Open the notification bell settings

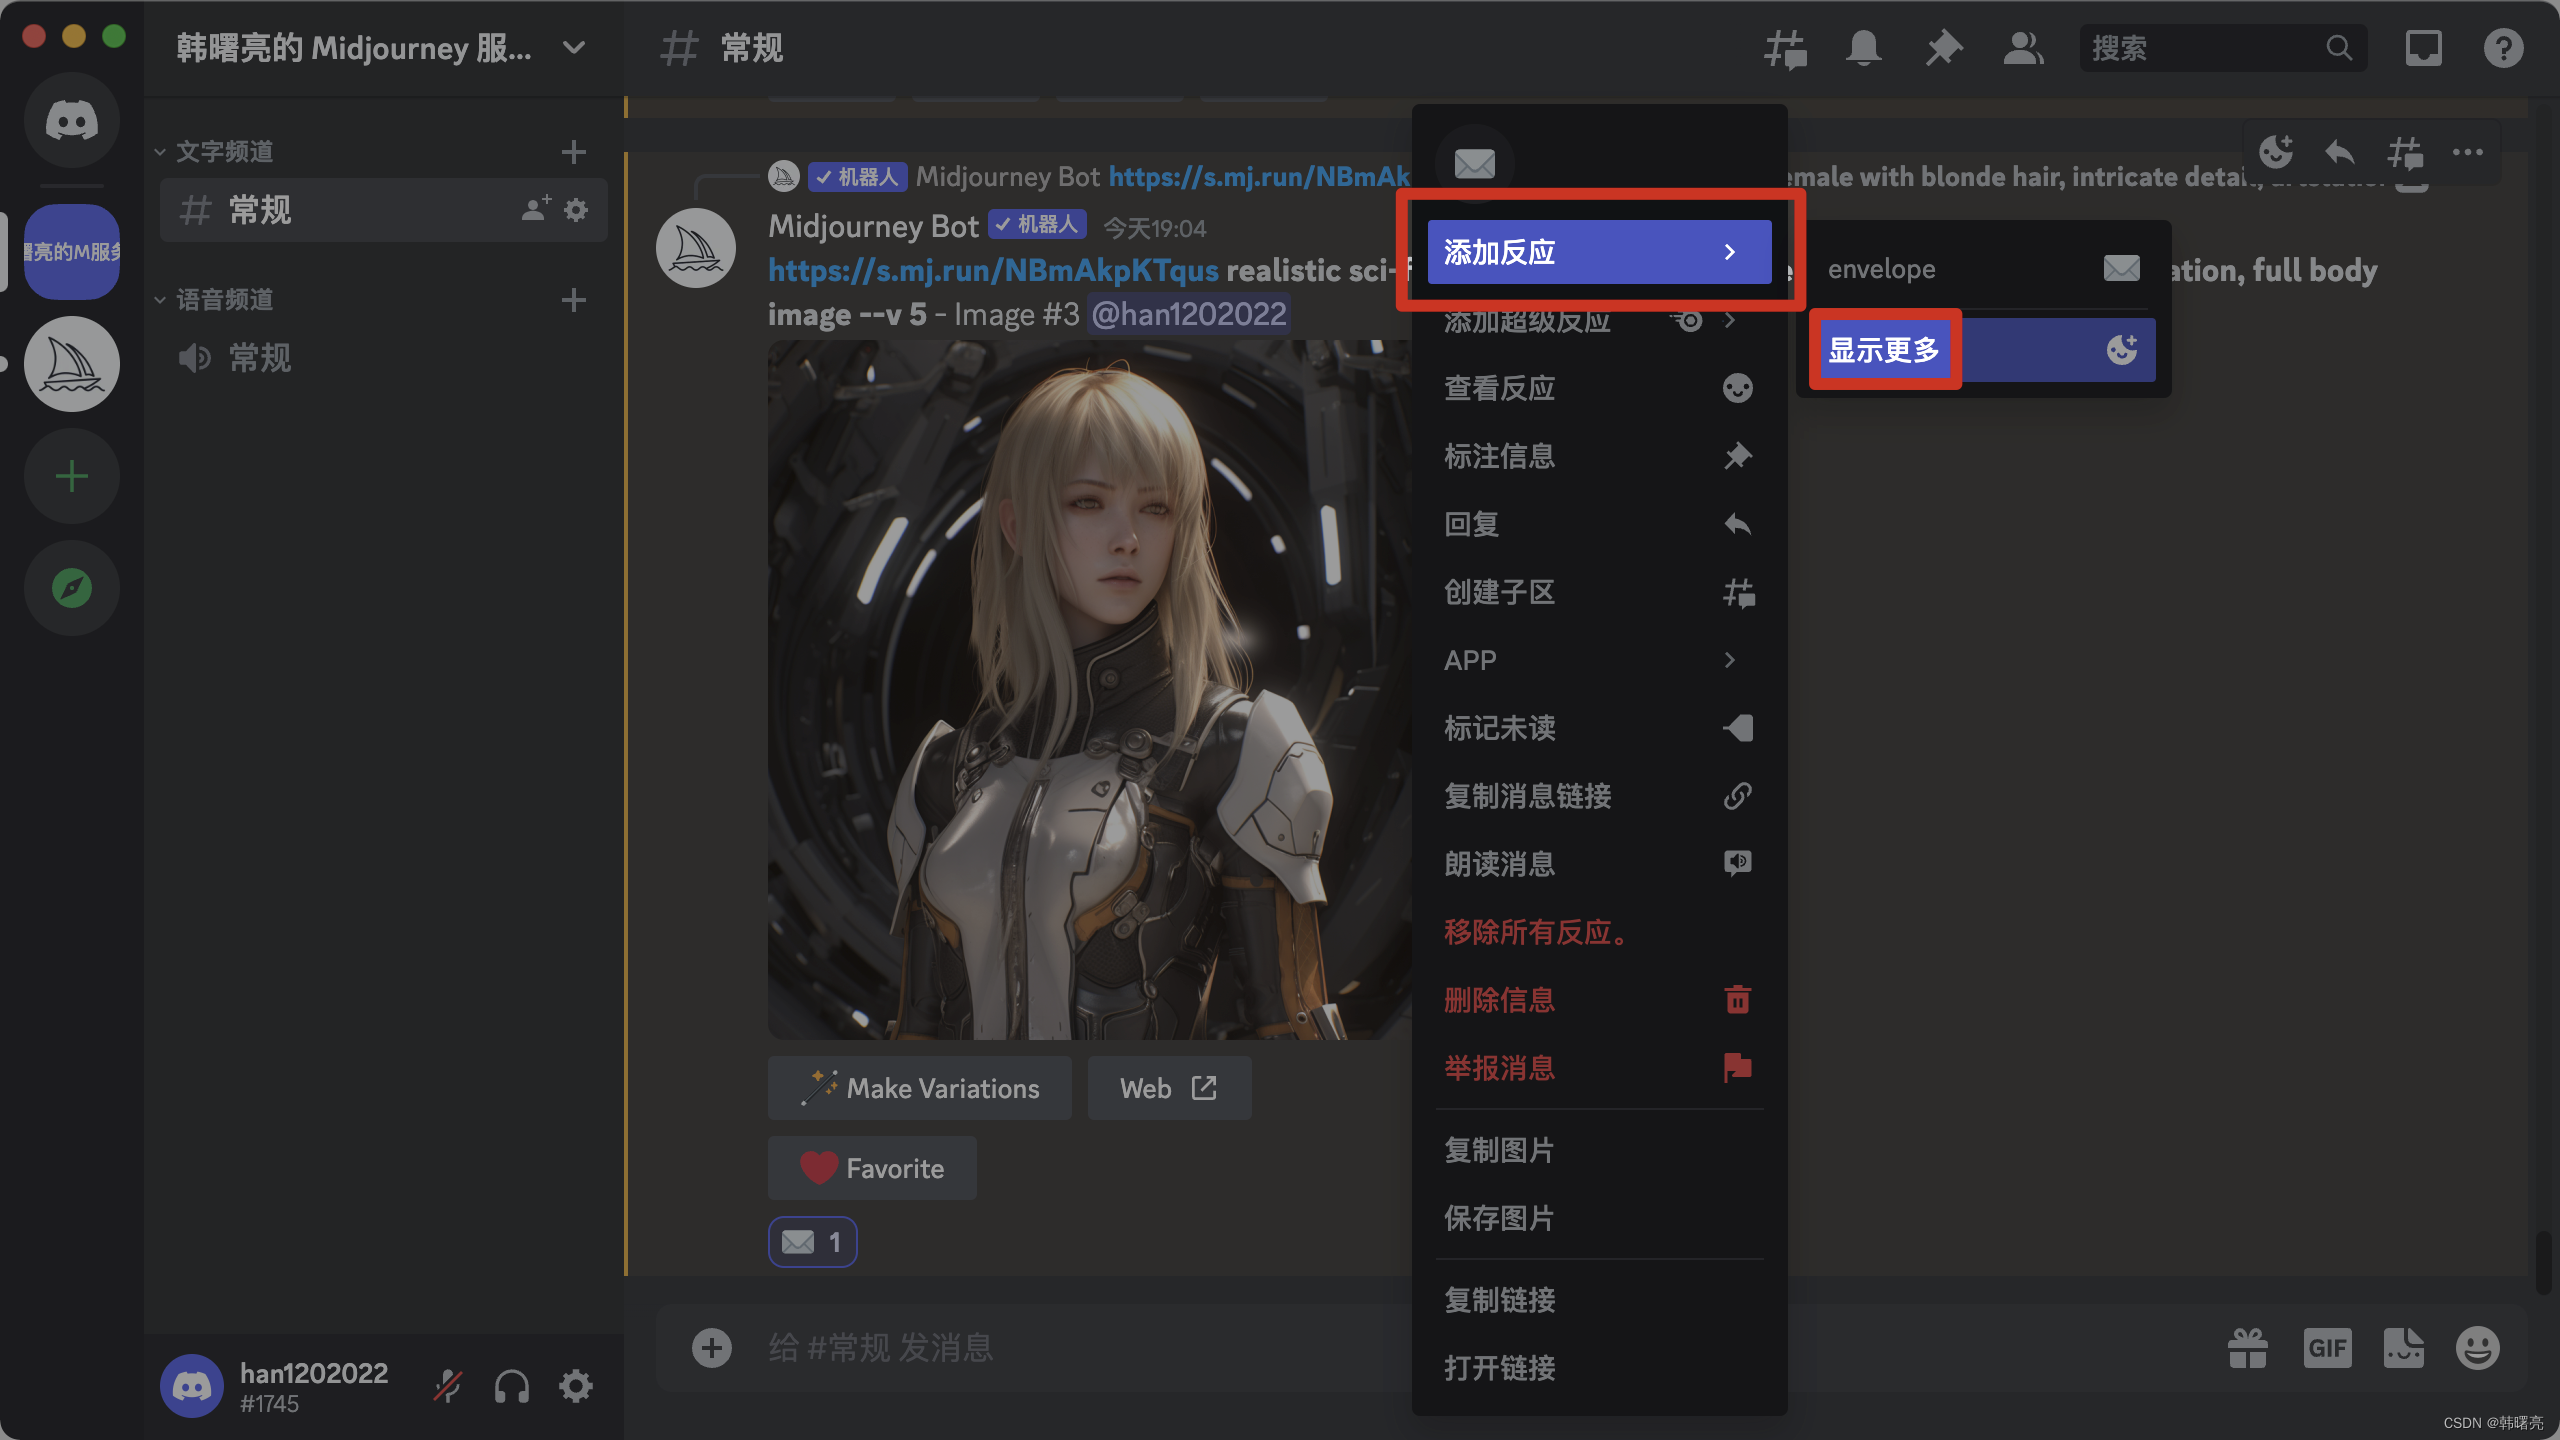(1863, 48)
